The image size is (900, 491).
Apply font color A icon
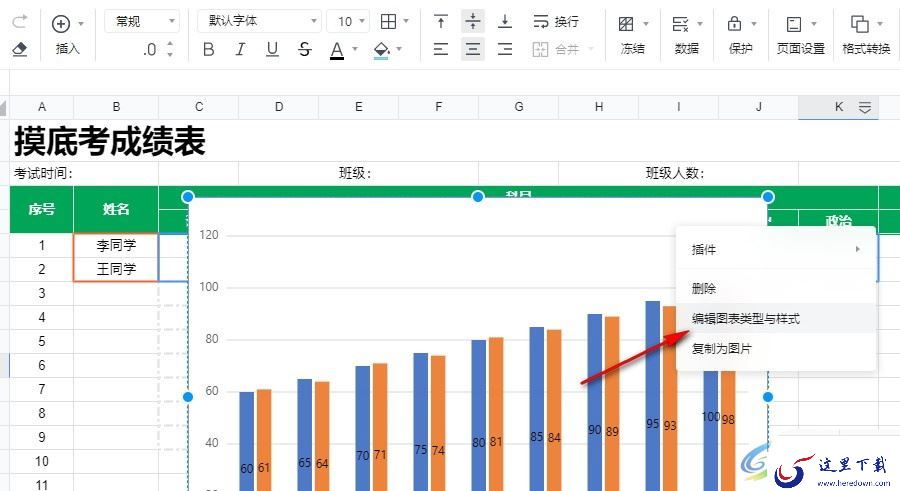pos(337,51)
